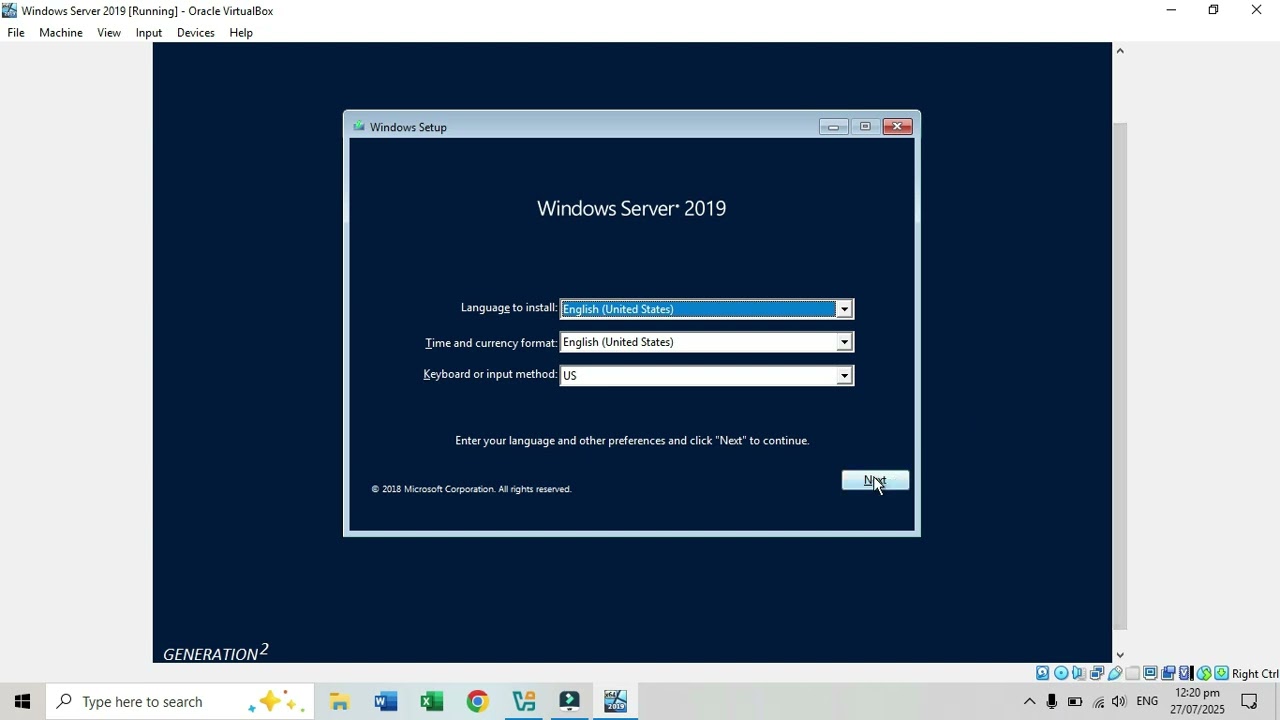Click the mouse integration status icon

tap(1204, 673)
